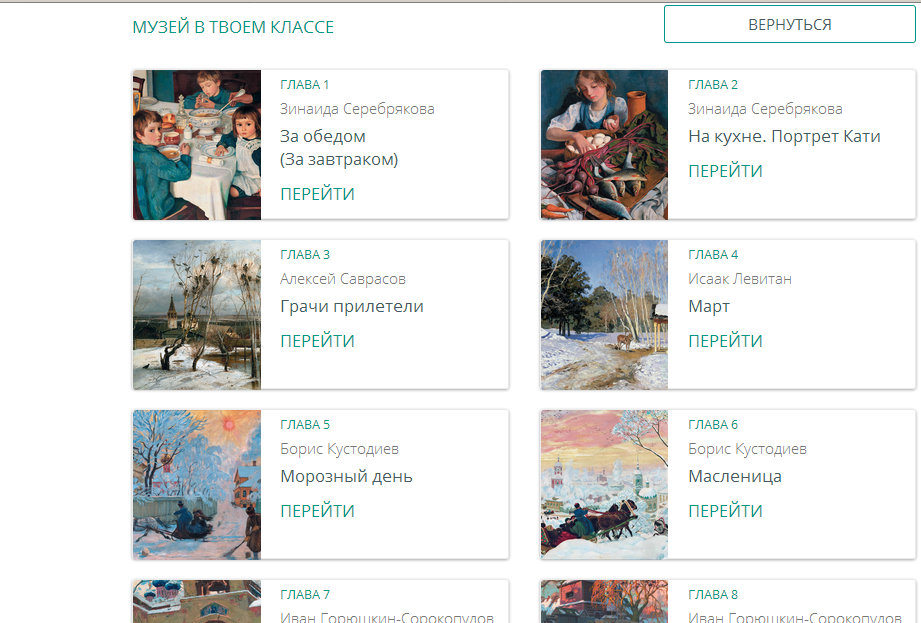This screenshot has height=623, width=921.
Task: Follow ПЕРЕЙТИ link for Март
Action: pyautogui.click(x=725, y=341)
